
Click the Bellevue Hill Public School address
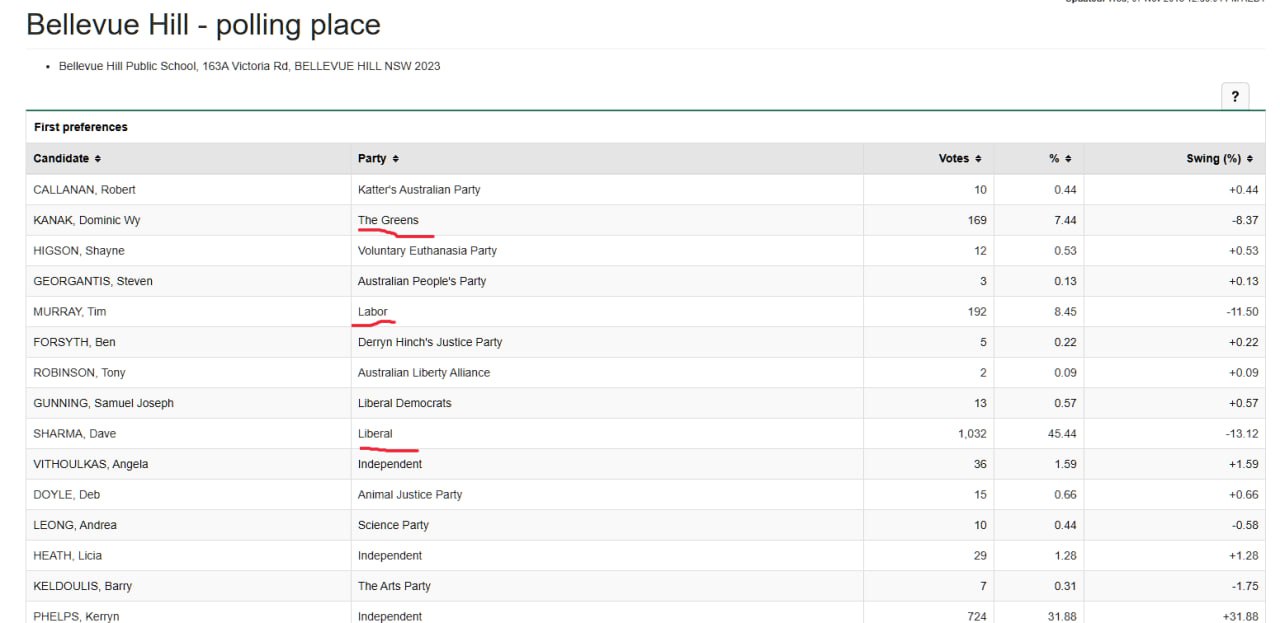coord(249,66)
